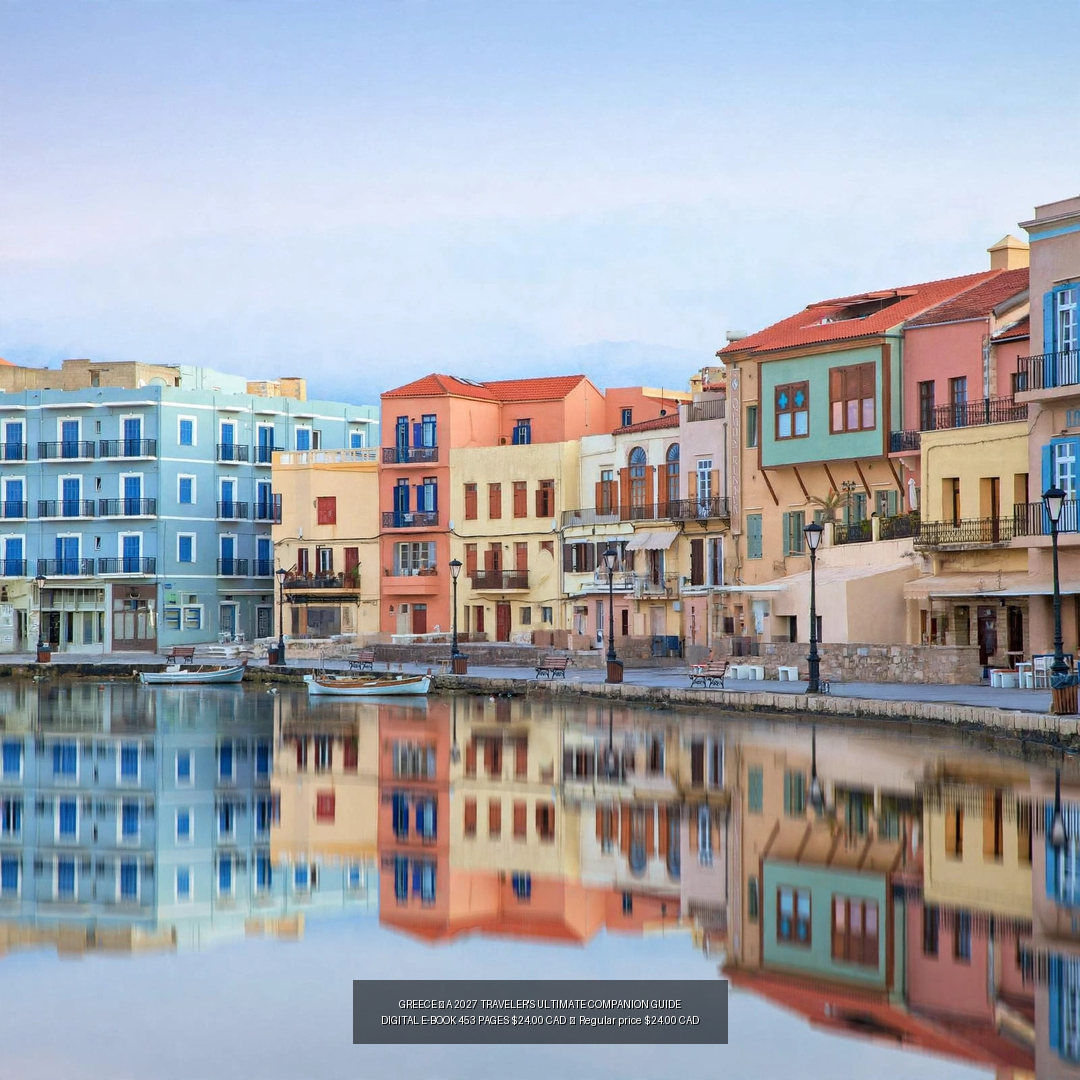Click the 'DIGITAL E-BOOK 453 PAGES' text
Screen dimensions: 1080x1080
pyautogui.click(x=445, y=1020)
